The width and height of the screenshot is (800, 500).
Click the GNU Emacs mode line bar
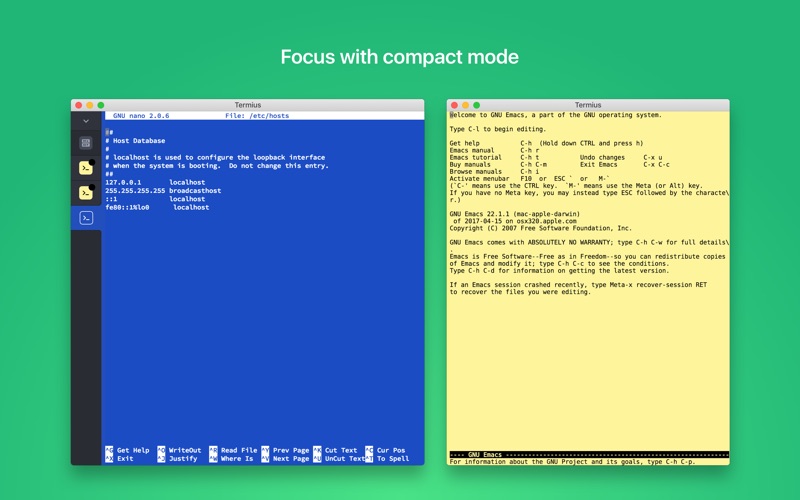(x=588, y=454)
